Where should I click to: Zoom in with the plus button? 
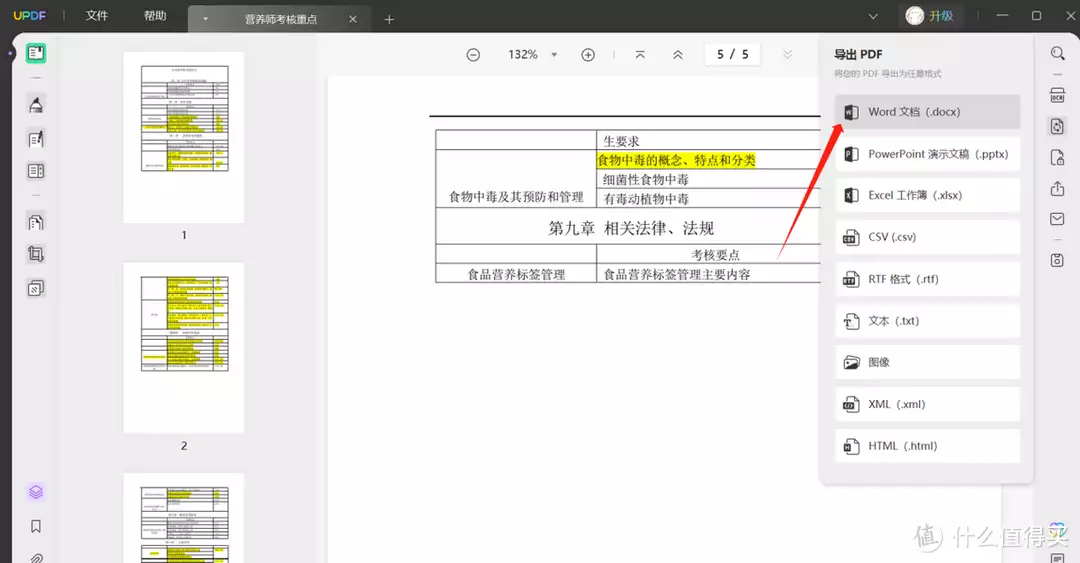pos(588,55)
